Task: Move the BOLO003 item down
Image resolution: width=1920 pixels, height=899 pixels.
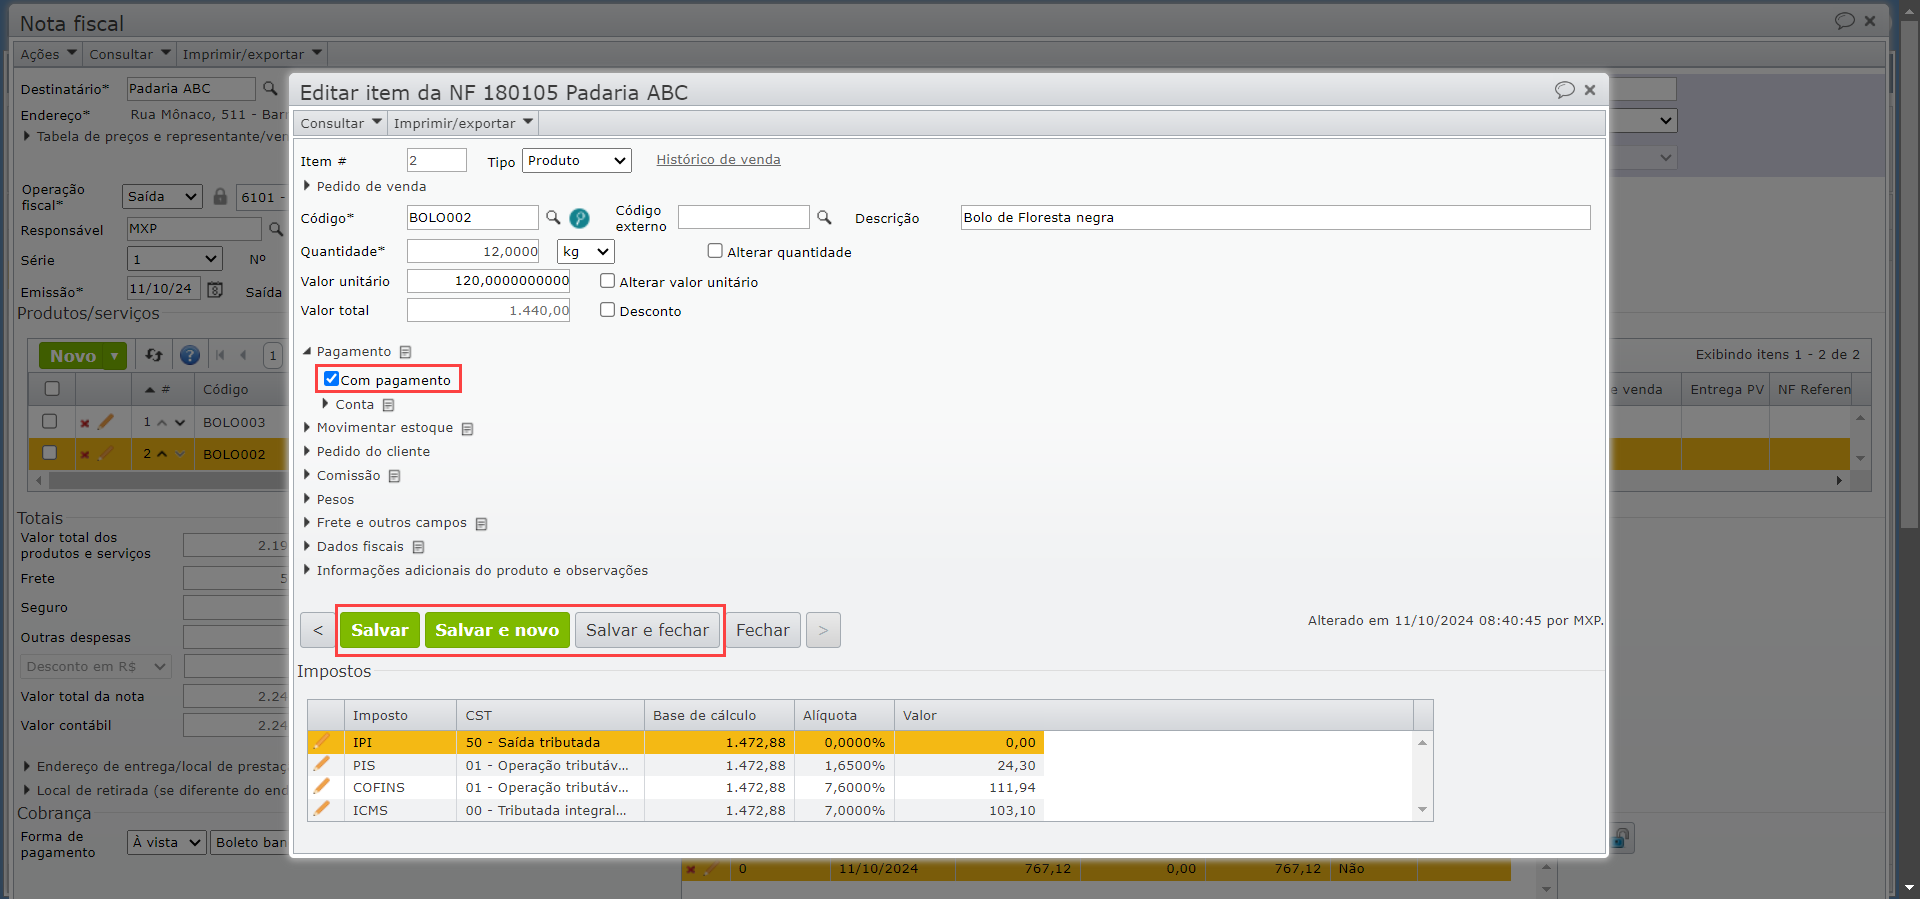Action: [x=180, y=422]
